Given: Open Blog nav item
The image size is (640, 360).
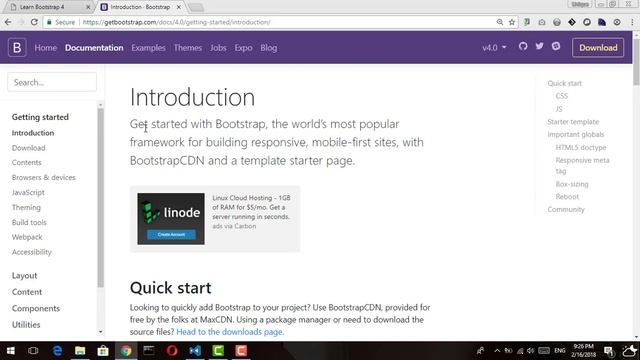Looking at the screenshot, I should pyautogui.click(x=269, y=48).
